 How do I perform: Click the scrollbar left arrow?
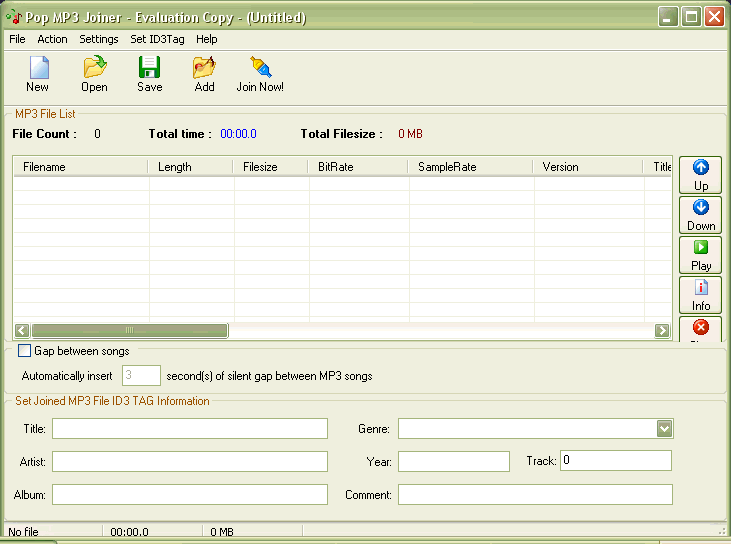[22, 331]
